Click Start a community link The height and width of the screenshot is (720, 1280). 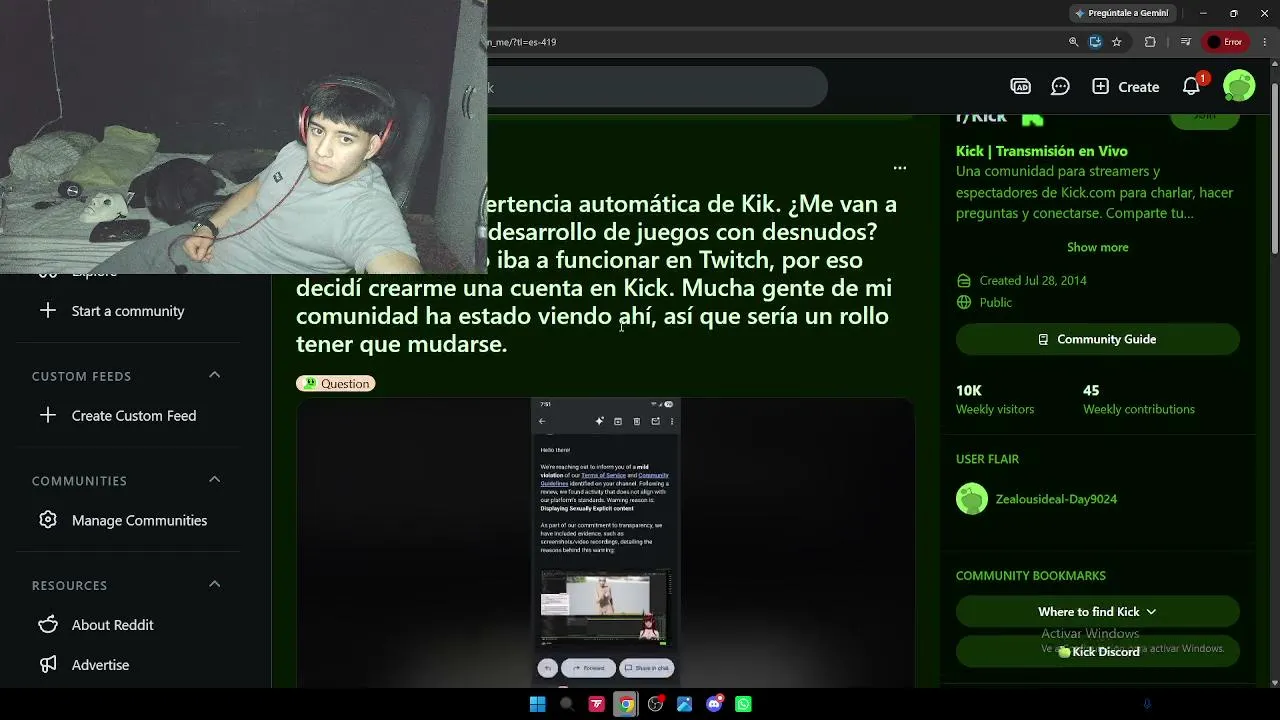tap(128, 311)
